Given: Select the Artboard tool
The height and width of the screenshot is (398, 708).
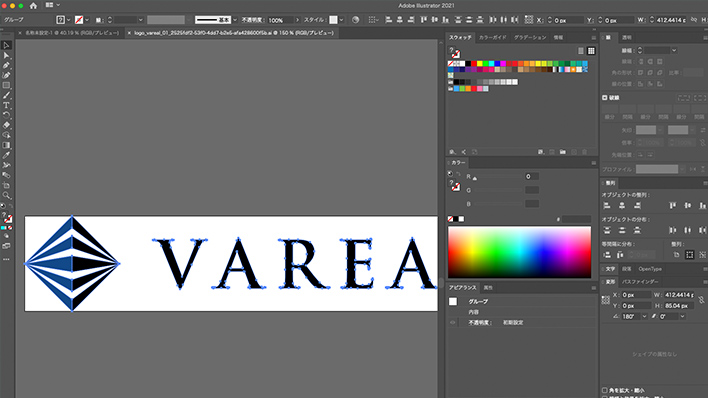Looking at the screenshot, I should pyautogui.click(x=6, y=186).
